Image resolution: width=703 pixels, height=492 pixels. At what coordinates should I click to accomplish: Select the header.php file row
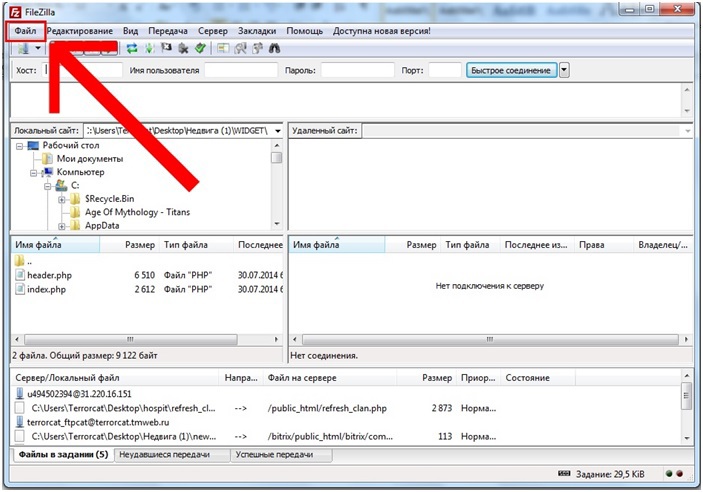(148, 275)
